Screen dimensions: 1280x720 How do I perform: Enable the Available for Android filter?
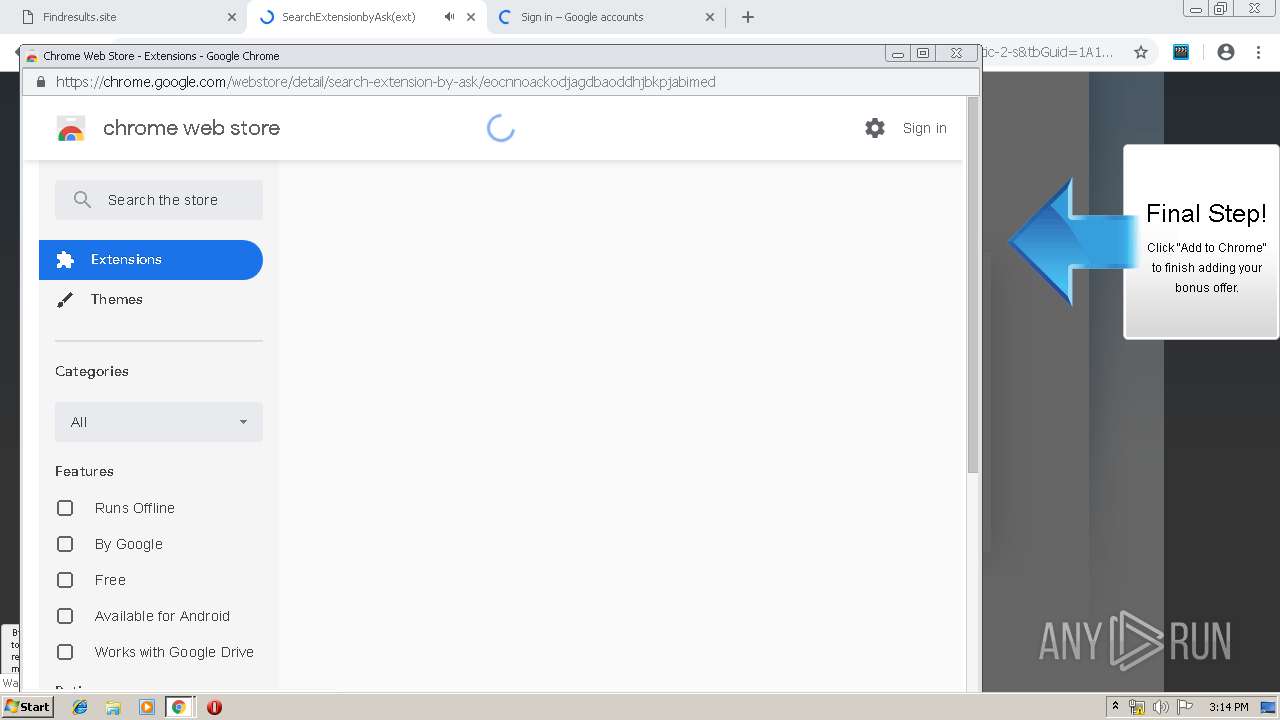[65, 616]
